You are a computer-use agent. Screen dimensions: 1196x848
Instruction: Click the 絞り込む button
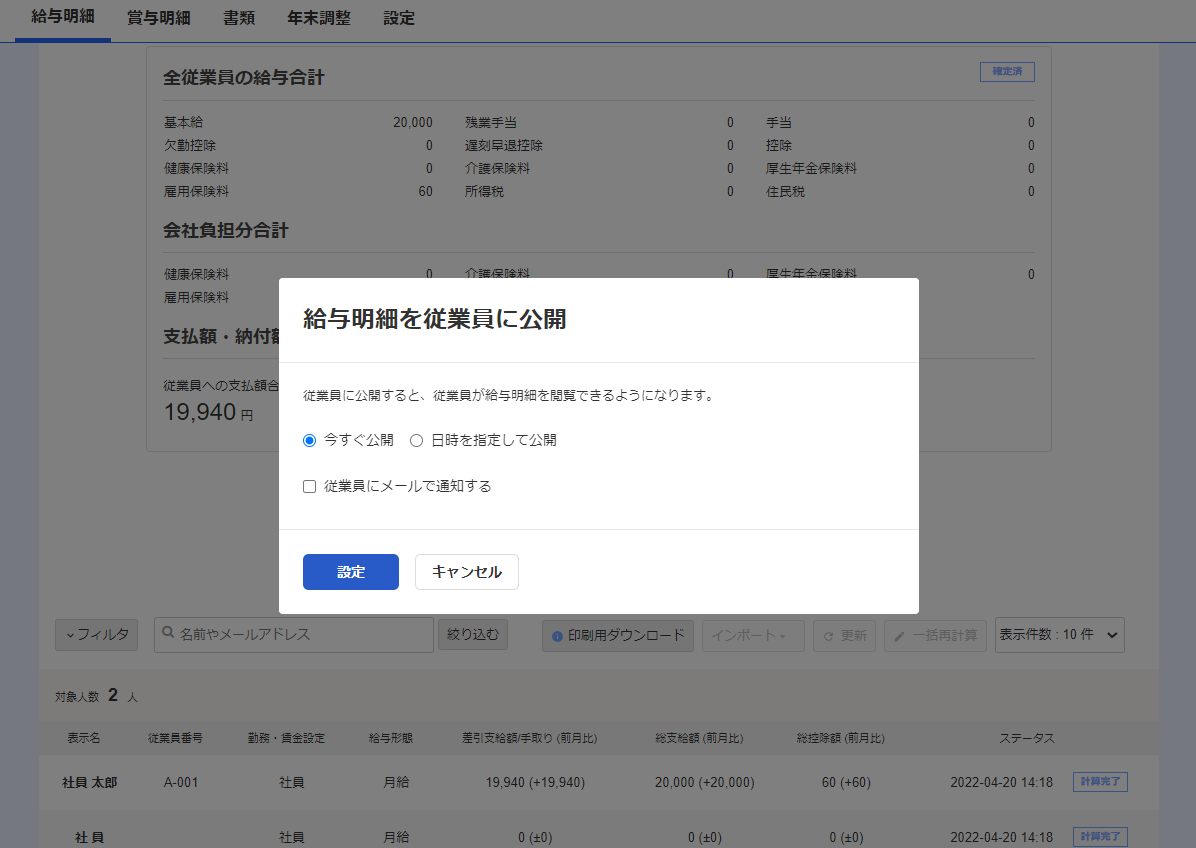click(x=473, y=634)
